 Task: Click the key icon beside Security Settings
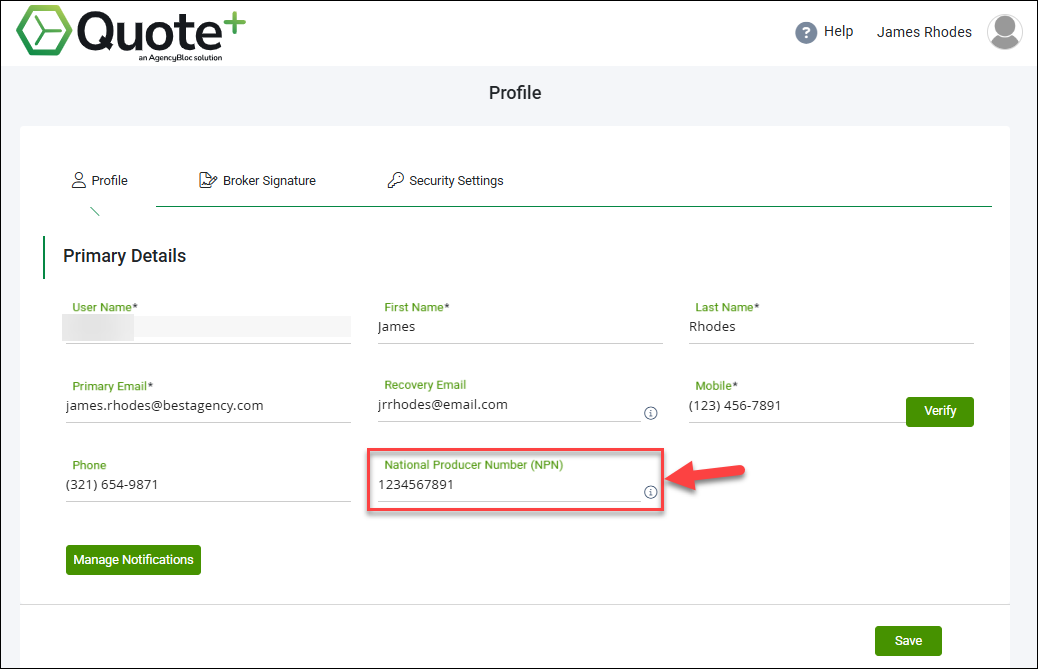click(x=395, y=180)
